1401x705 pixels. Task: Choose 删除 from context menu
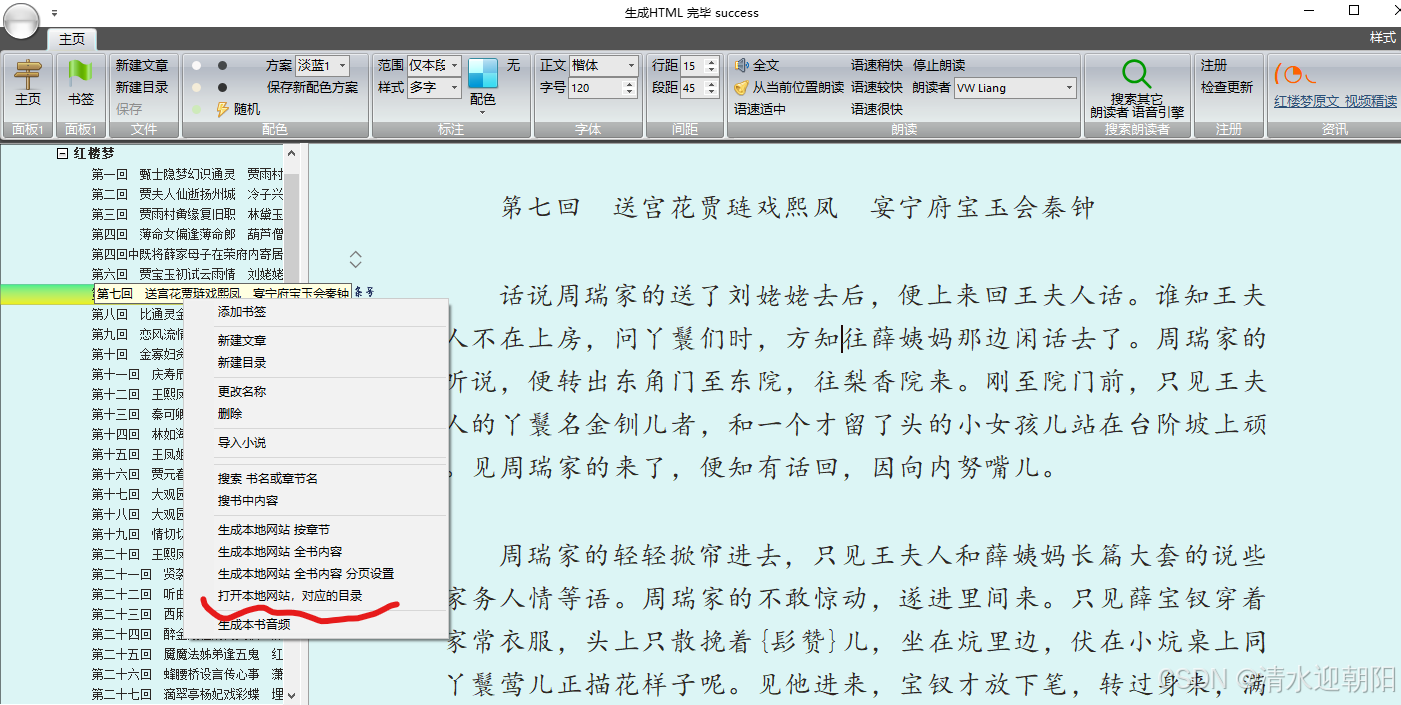click(x=230, y=413)
